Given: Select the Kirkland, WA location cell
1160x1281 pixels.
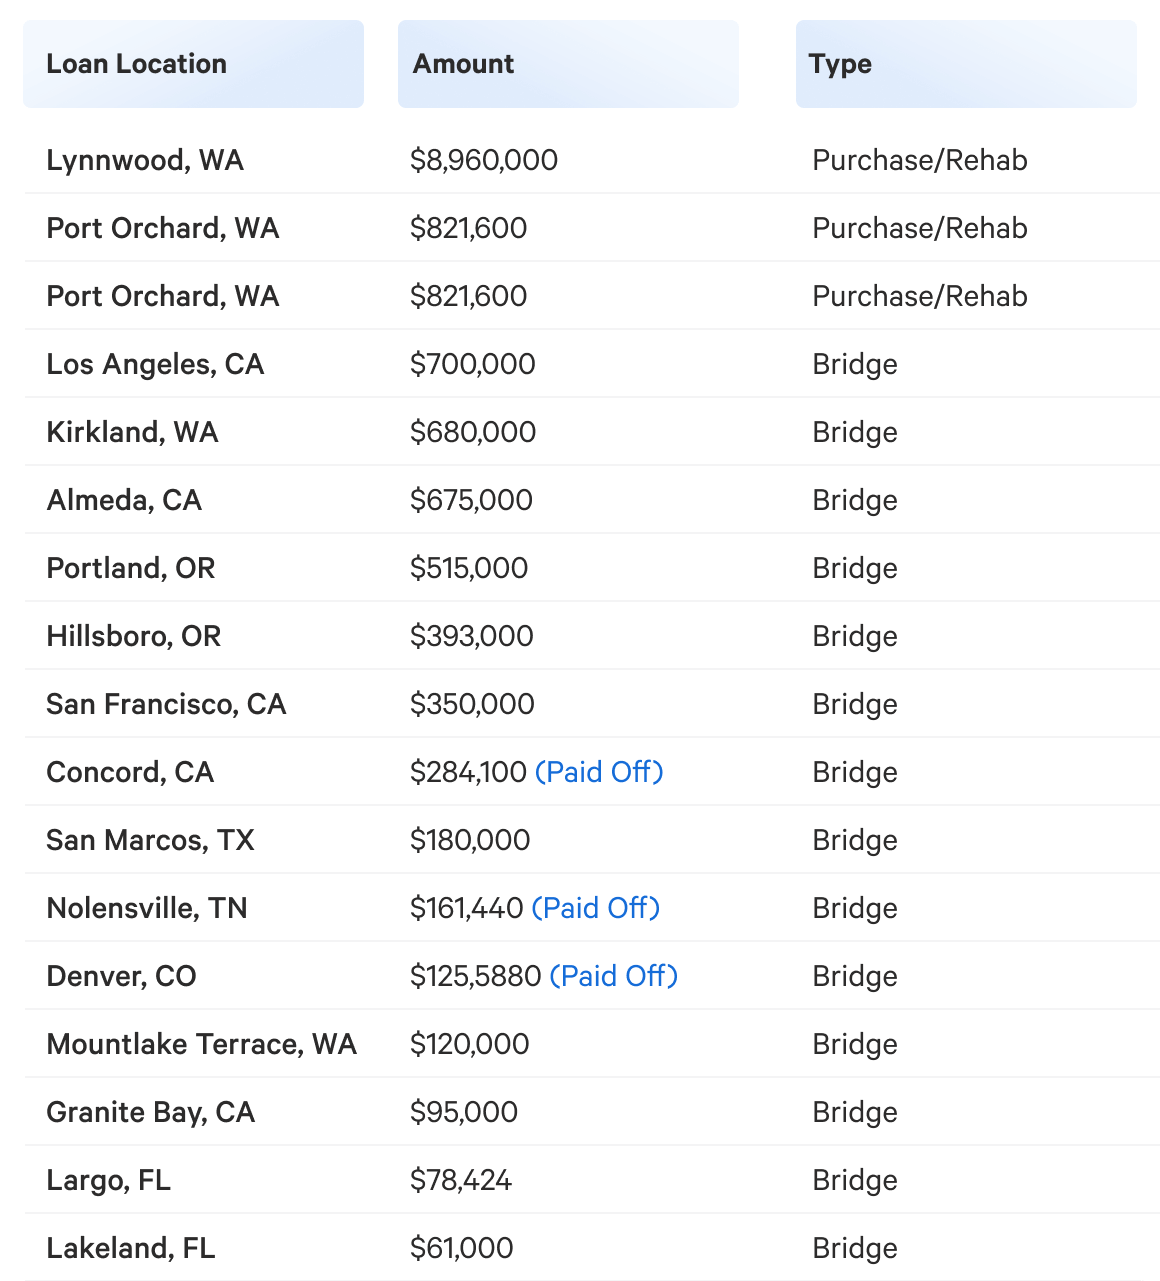Looking at the screenshot, I should [x=132, y=432].
